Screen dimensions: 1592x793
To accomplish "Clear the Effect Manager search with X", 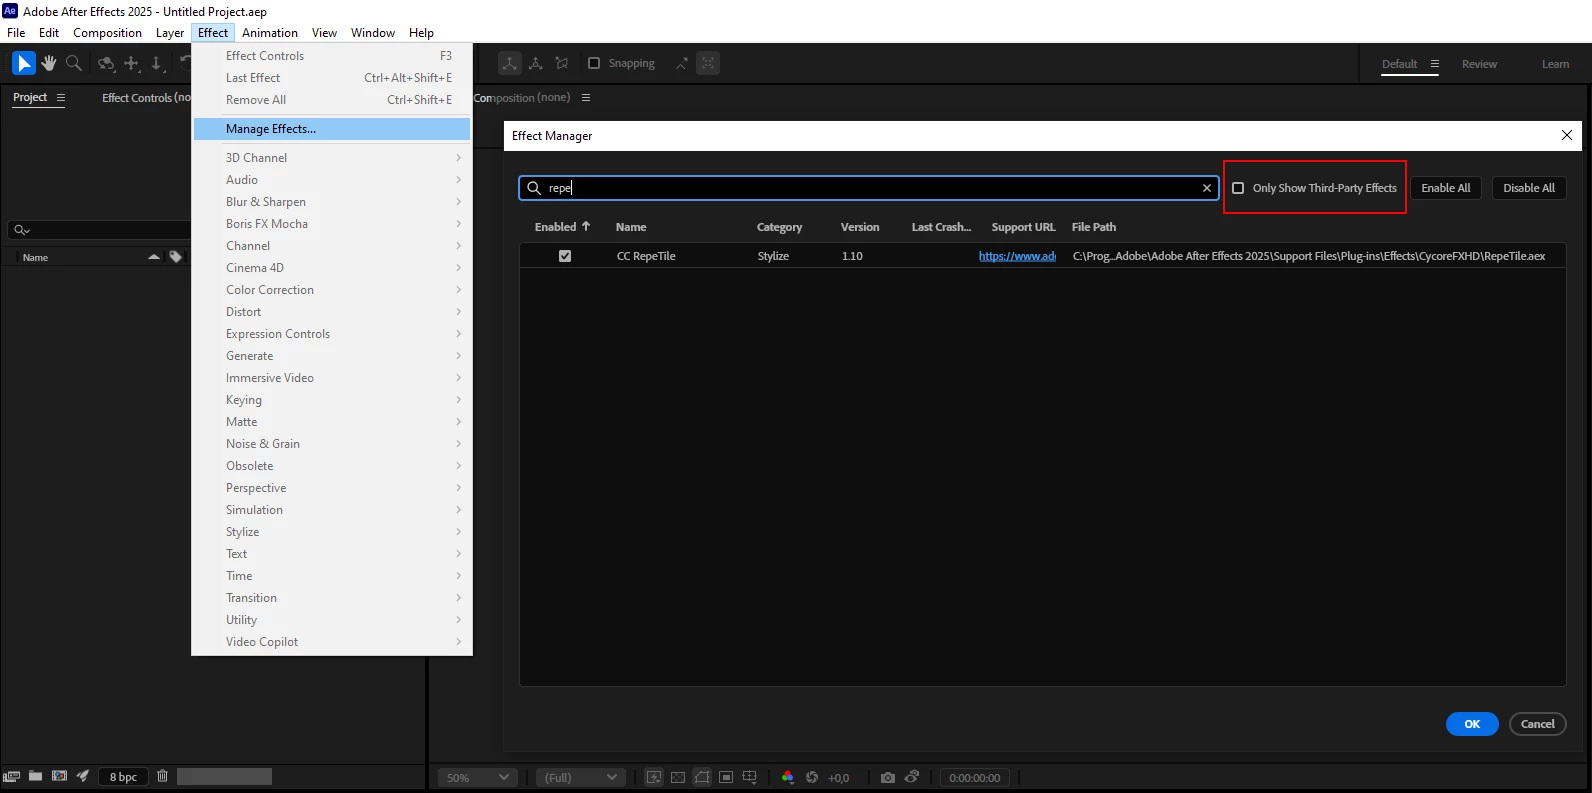I will pos(1207,188).
